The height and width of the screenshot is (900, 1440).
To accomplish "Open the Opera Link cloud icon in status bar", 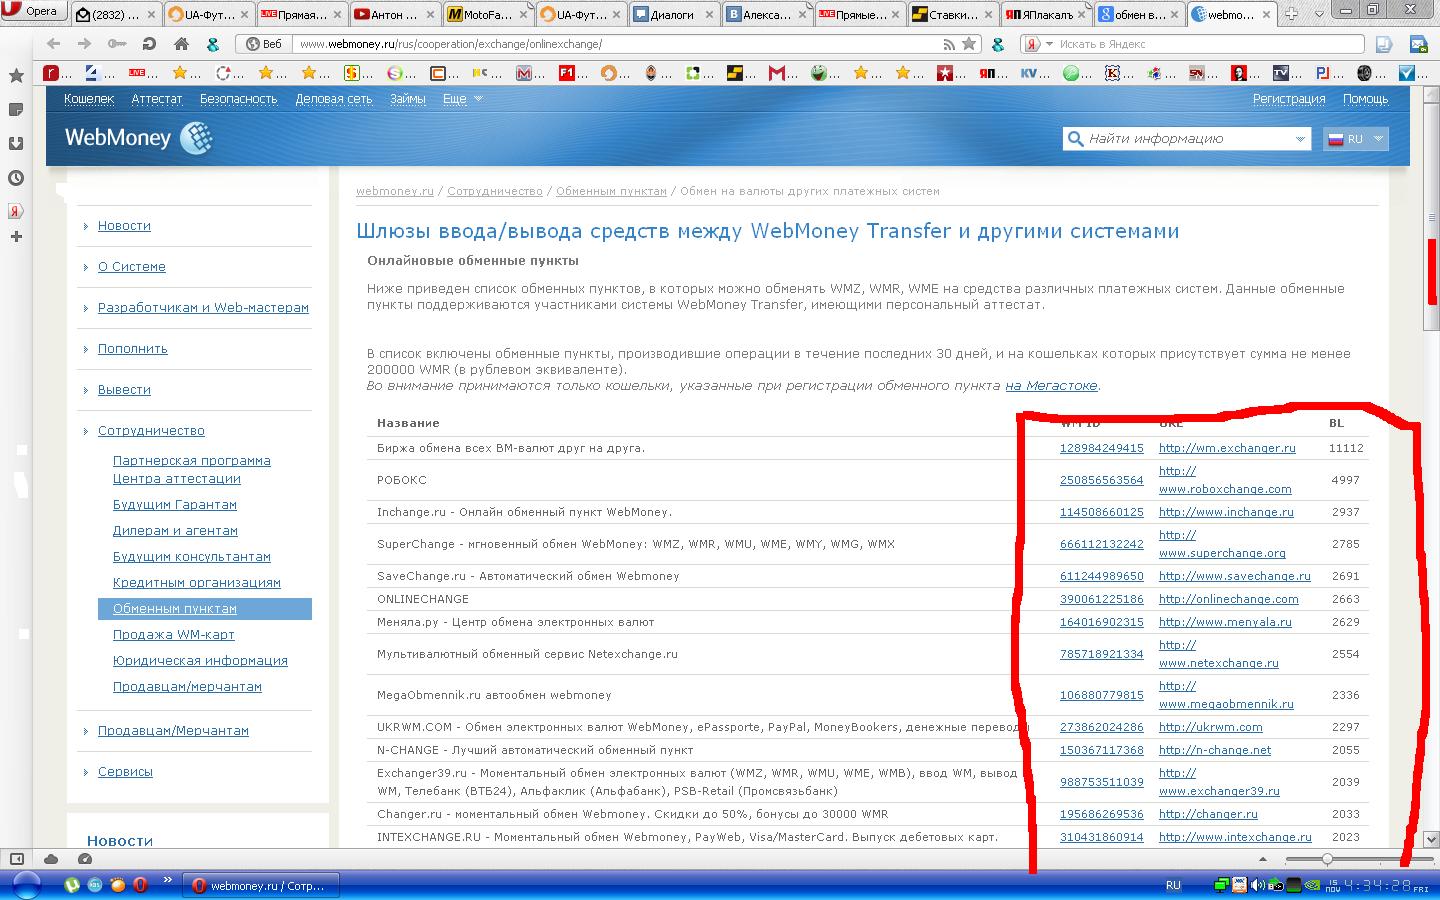I will click(51, 859).
